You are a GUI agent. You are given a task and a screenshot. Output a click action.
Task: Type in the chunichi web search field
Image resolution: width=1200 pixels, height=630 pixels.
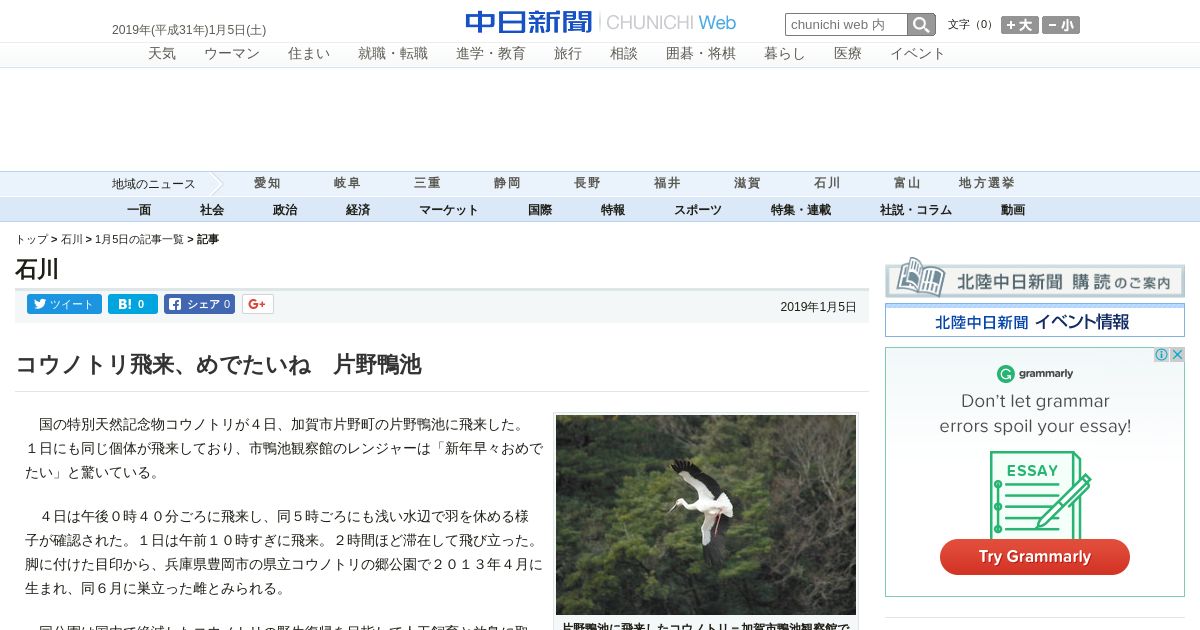pyautogui.click(x=846, y=25)
